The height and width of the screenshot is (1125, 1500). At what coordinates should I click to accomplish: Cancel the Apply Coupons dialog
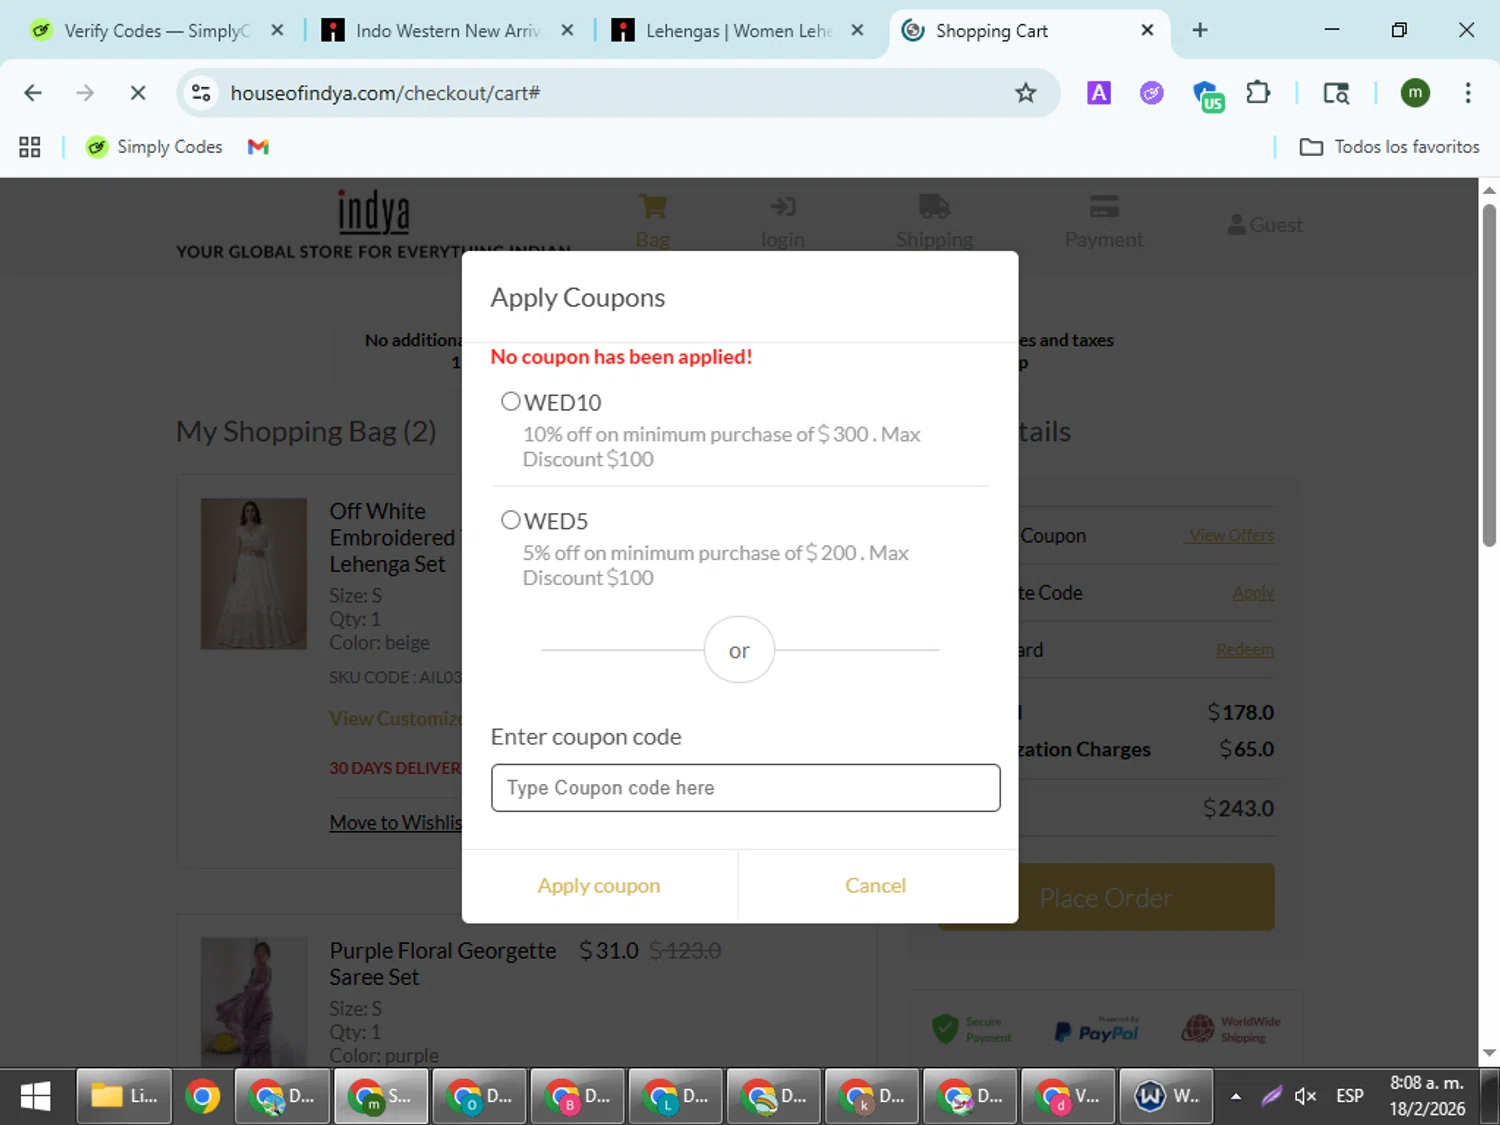click(876, 886)
